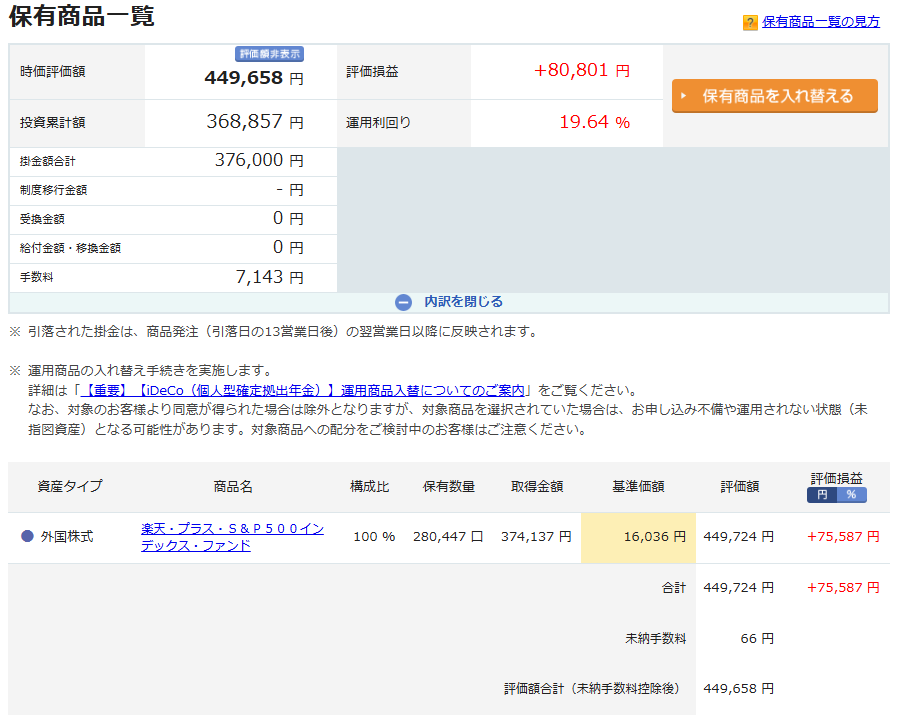
Task: Switch 評価損益 display to percent
Action: pos(851,495)
